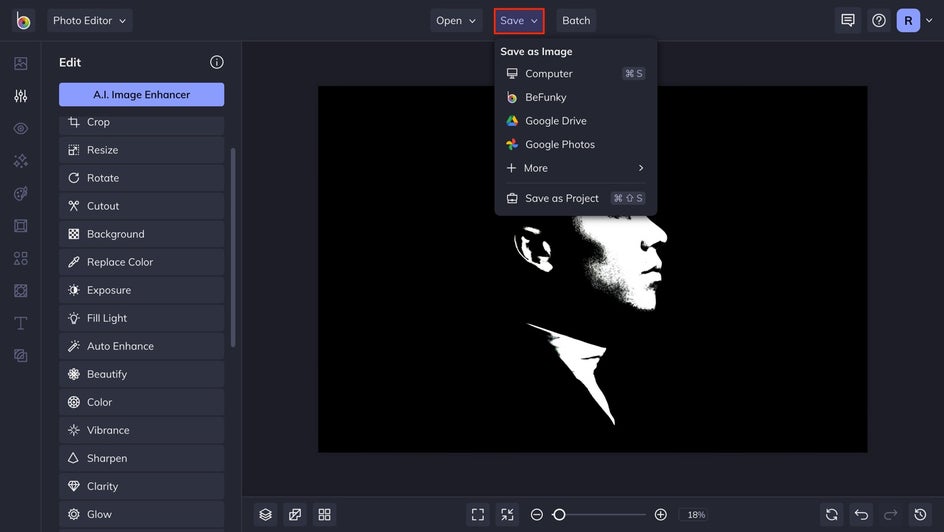Open the Frames sidebar icon
Image resolution: width=944 pixels, height=532 pixels.
[20, 226]
